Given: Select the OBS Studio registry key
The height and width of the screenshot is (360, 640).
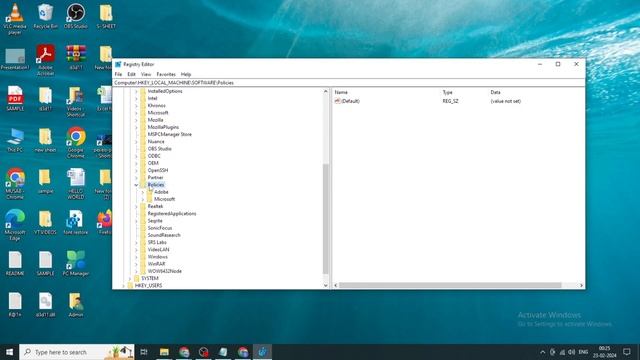Looking at the screenshot, I should 159,149.
